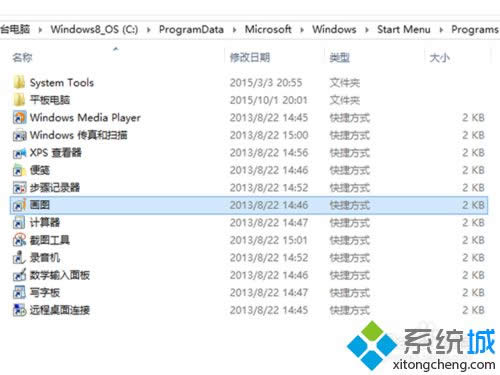The width and height of the screenshot is (500, 375).
Task: Click the 远程桌面连接 file name
Action: pyautogui.click(x=60, y=310)
